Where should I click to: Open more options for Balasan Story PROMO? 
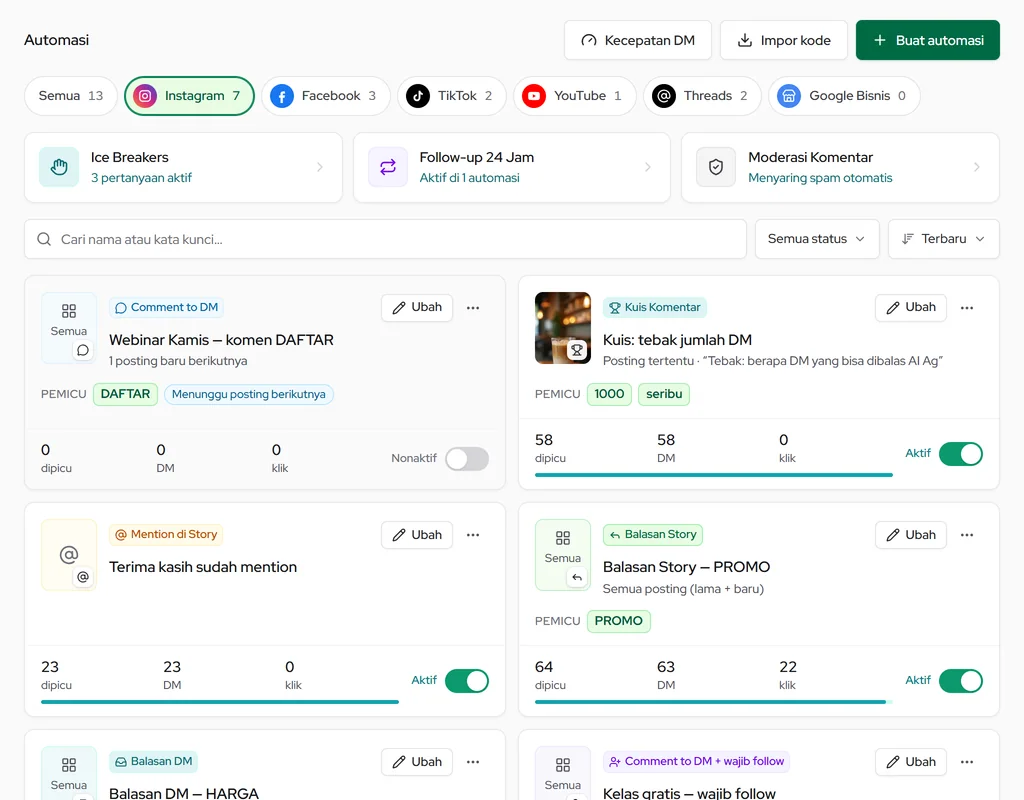(x=967, y=535)
